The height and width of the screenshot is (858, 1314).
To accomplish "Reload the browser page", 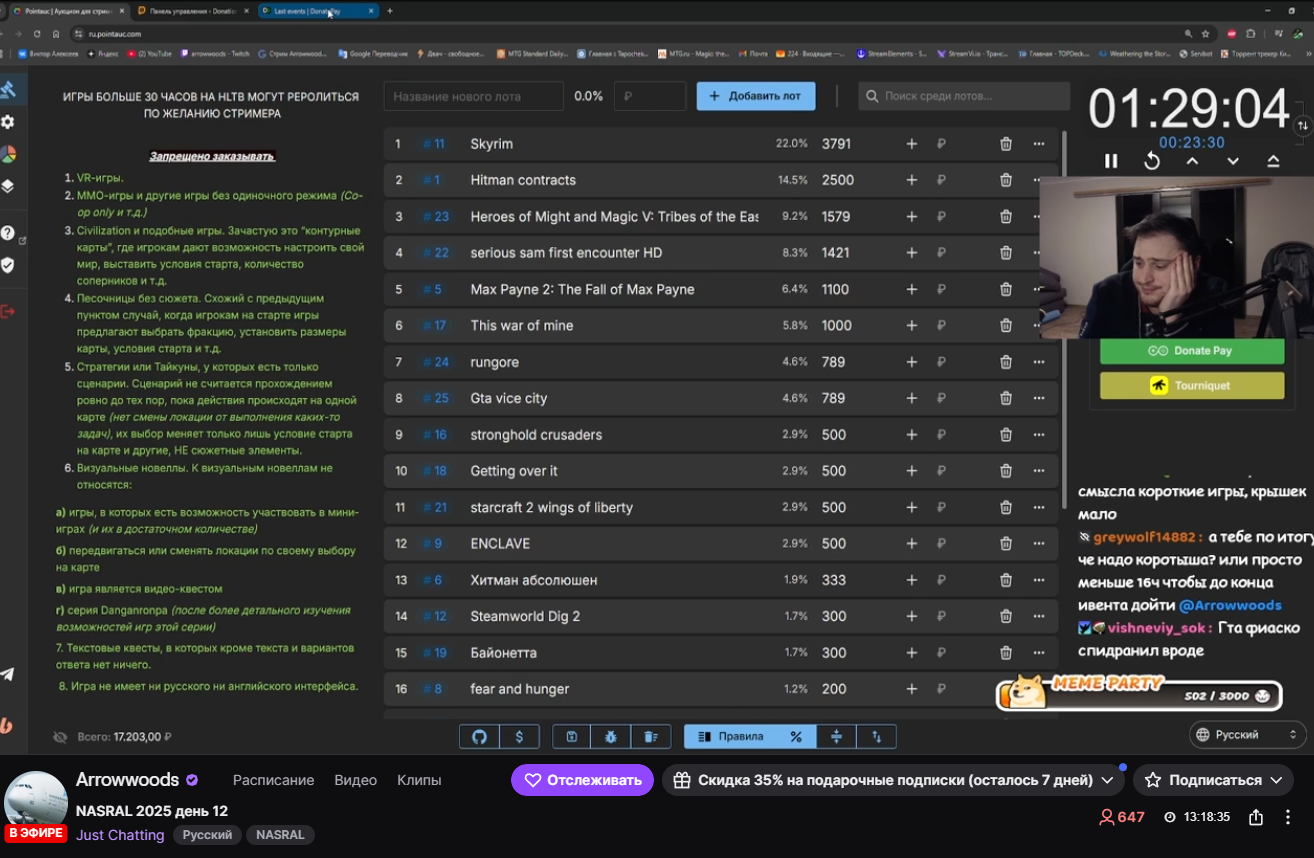I will pyautogui.click(x=38, y=33).
